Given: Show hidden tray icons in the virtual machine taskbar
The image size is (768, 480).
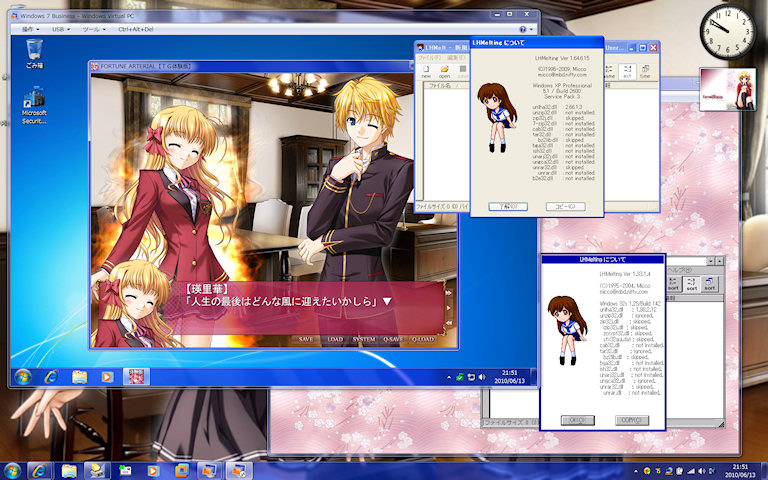Looking at the screenshot, I should click(449, 377).
